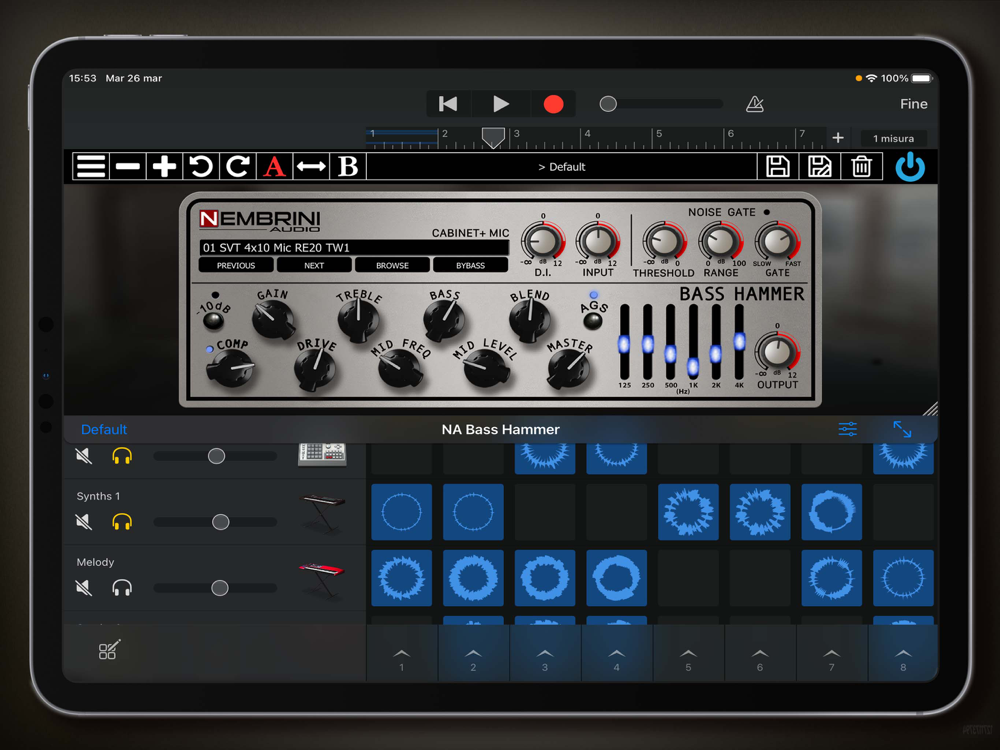Start recording with the red record button

(x=553, y=104)
